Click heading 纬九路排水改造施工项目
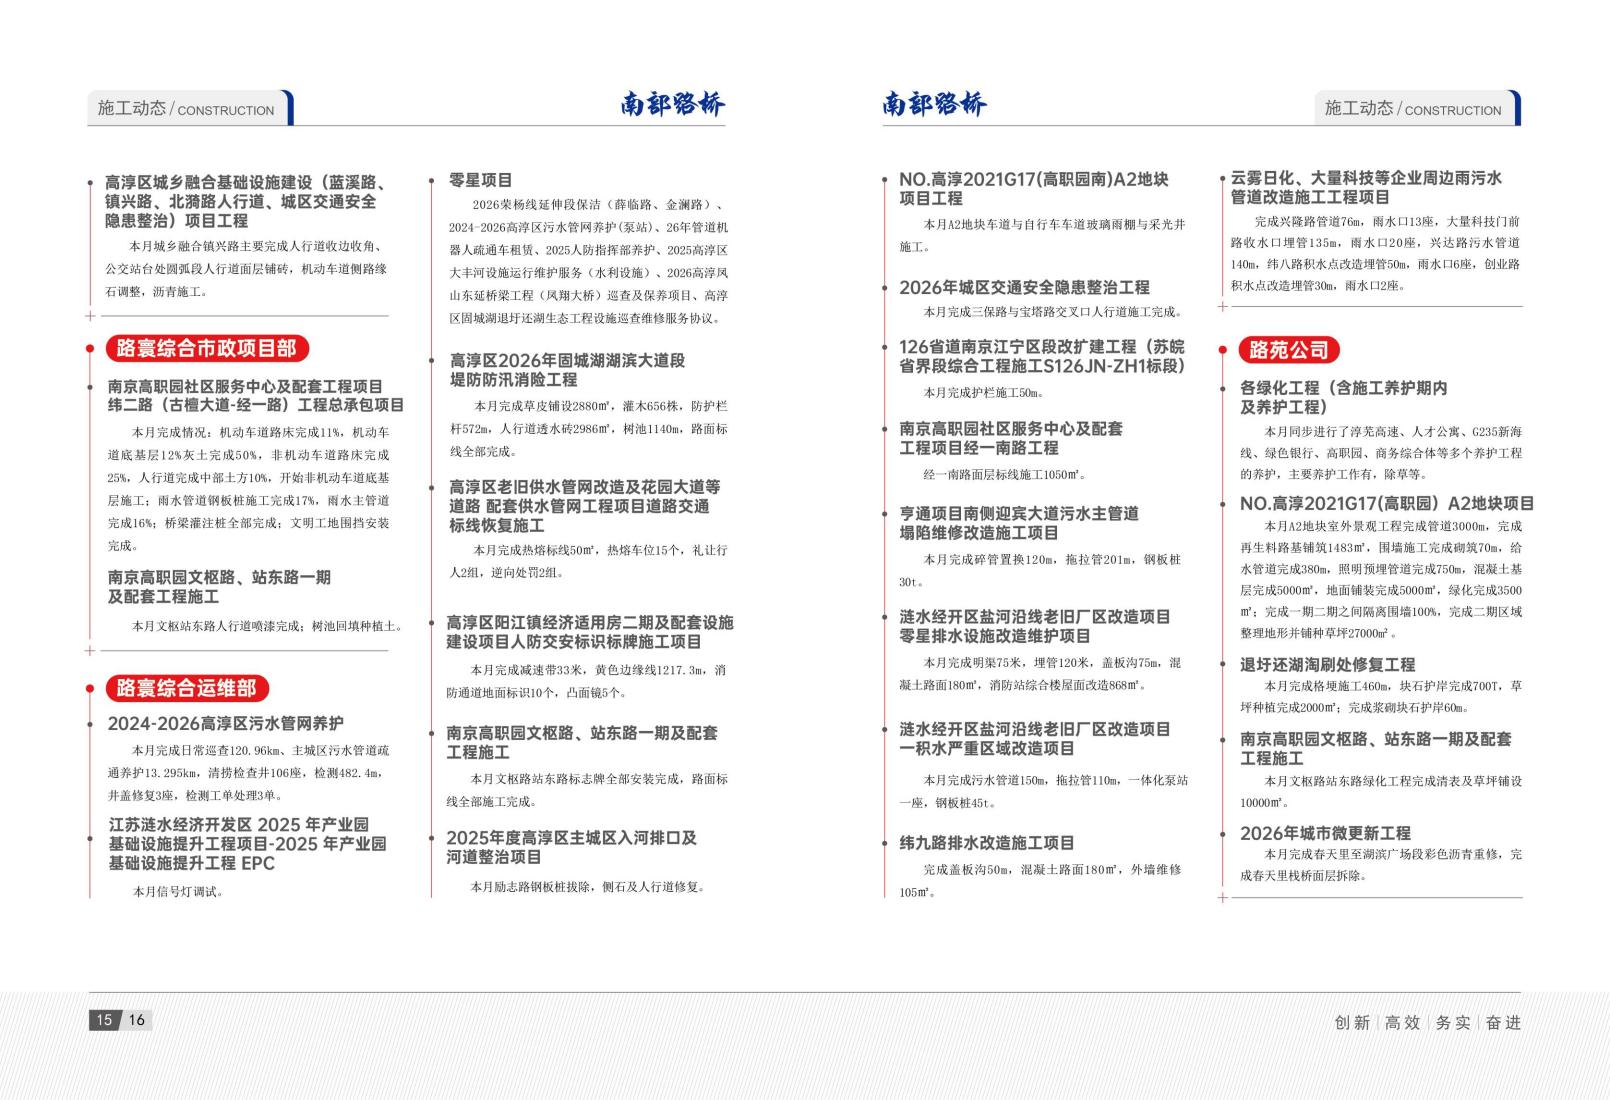1610x1100 pixels. [x=986, y=843]
